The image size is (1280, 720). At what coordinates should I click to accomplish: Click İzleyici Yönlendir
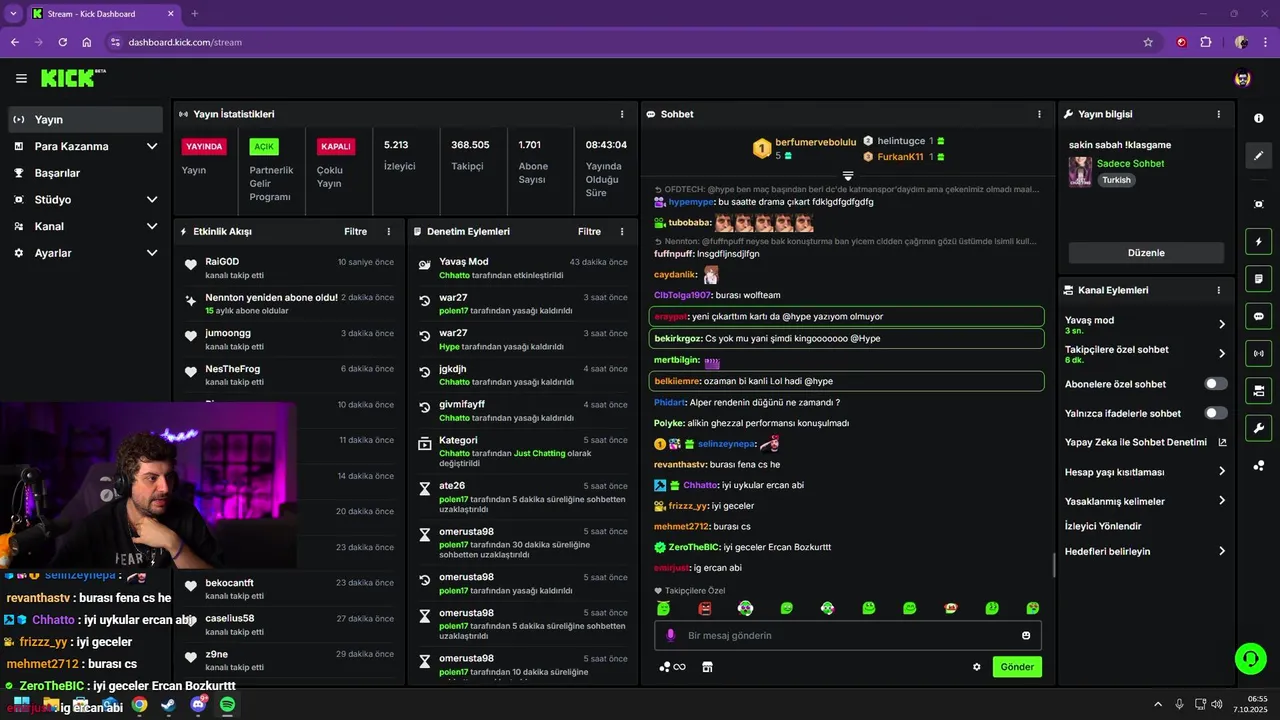pyautogui.click(x=1103, y=526)
